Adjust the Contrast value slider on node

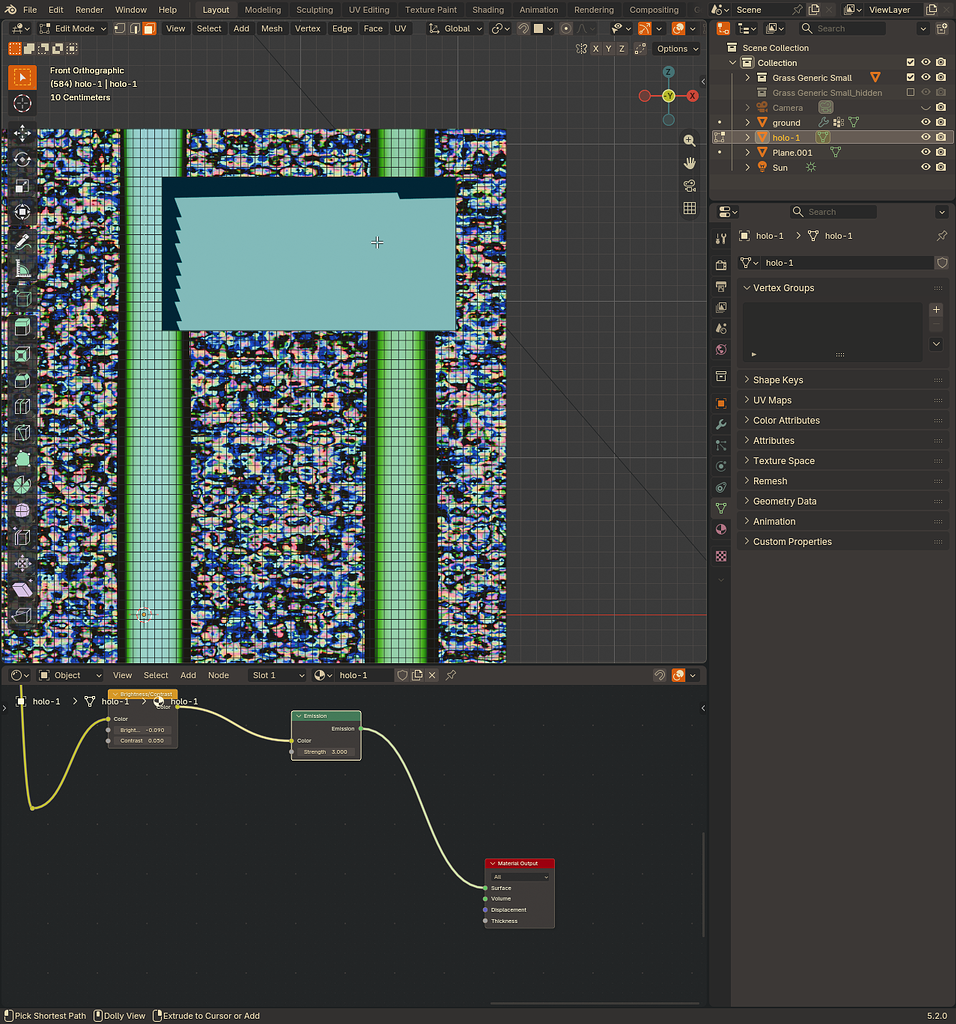[x=142, y=741]
